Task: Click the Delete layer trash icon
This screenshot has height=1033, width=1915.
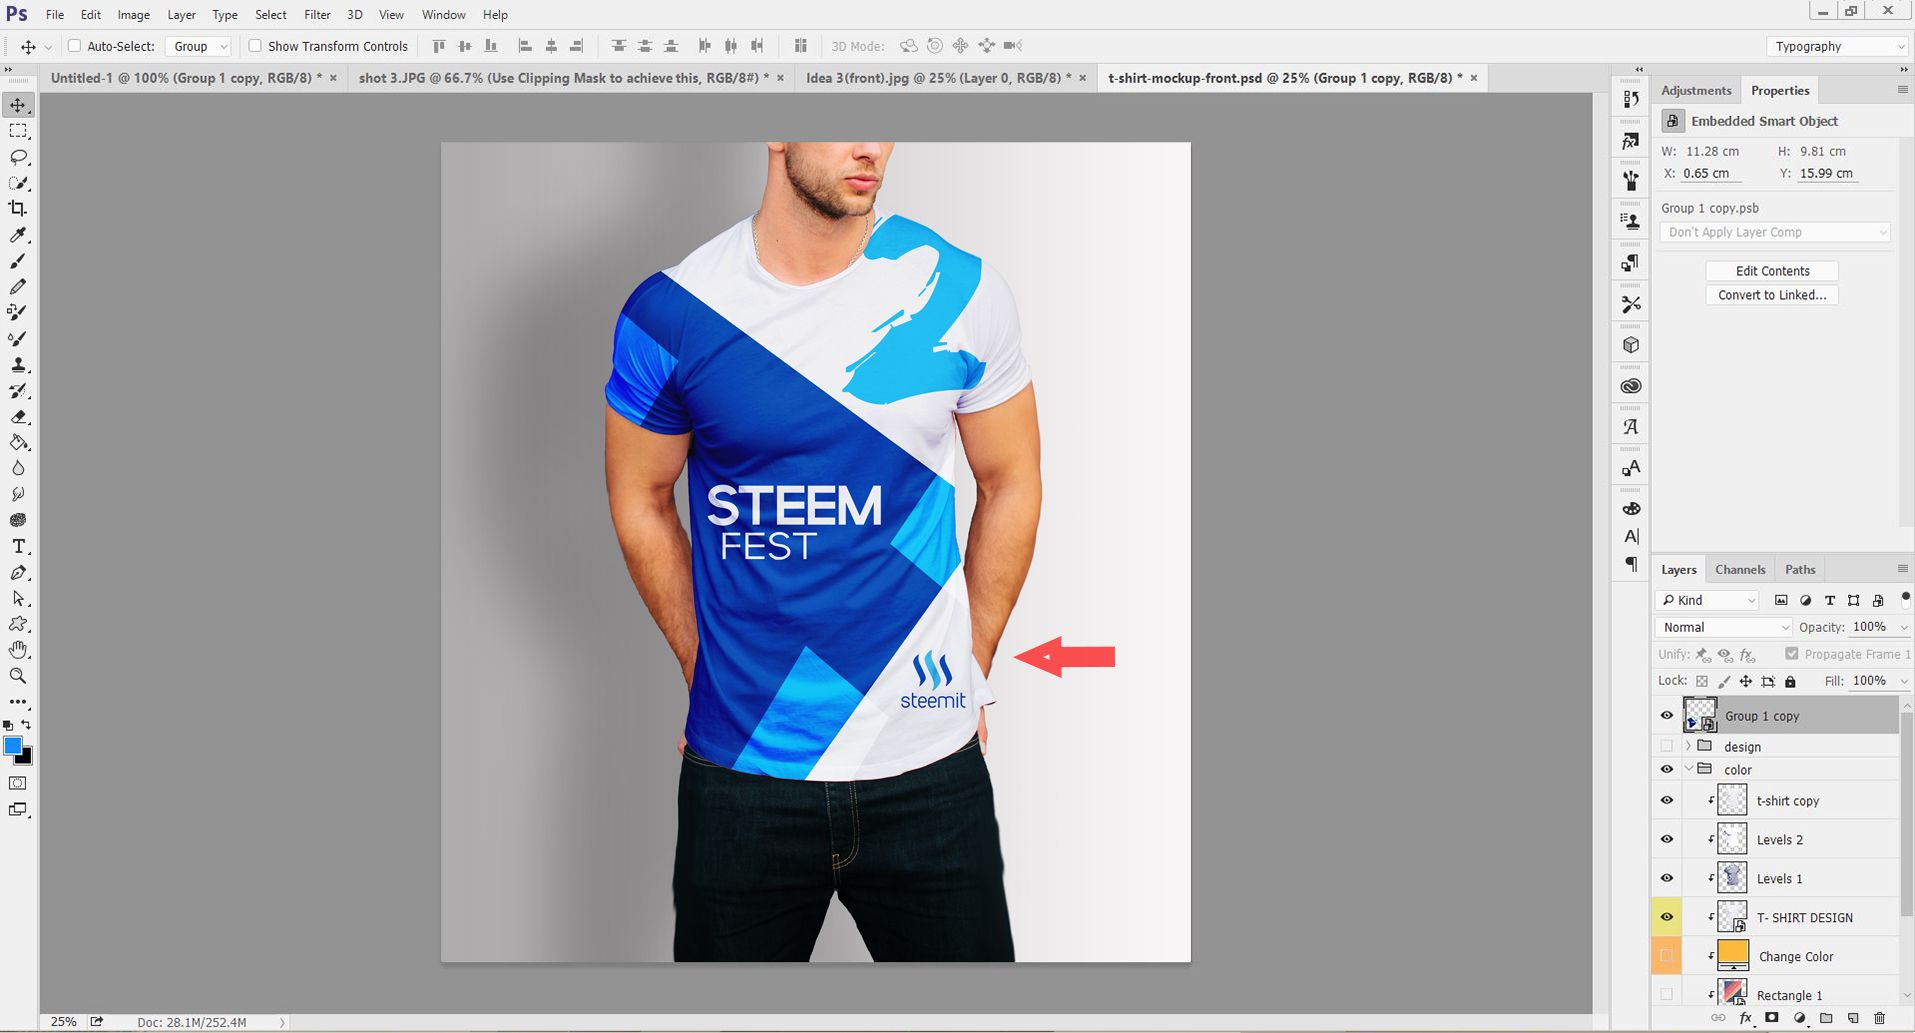Action: [x=1879, y=1018]
